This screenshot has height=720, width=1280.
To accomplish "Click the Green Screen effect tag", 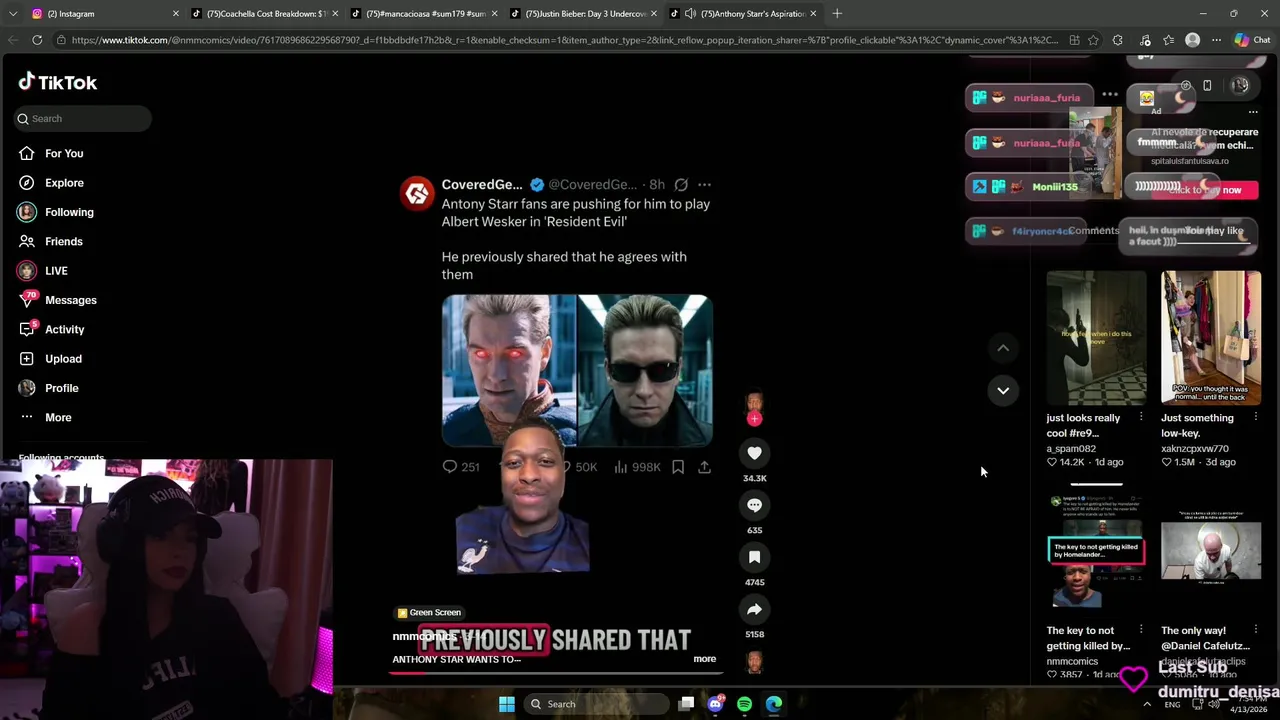I will [x=429, y=612].
